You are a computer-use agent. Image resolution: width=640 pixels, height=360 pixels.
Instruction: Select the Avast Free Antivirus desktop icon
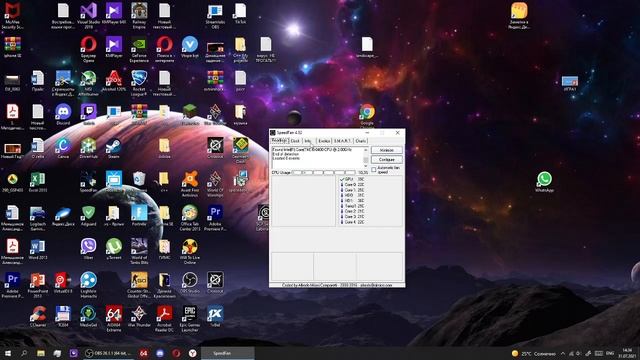(x=190, y=184)
